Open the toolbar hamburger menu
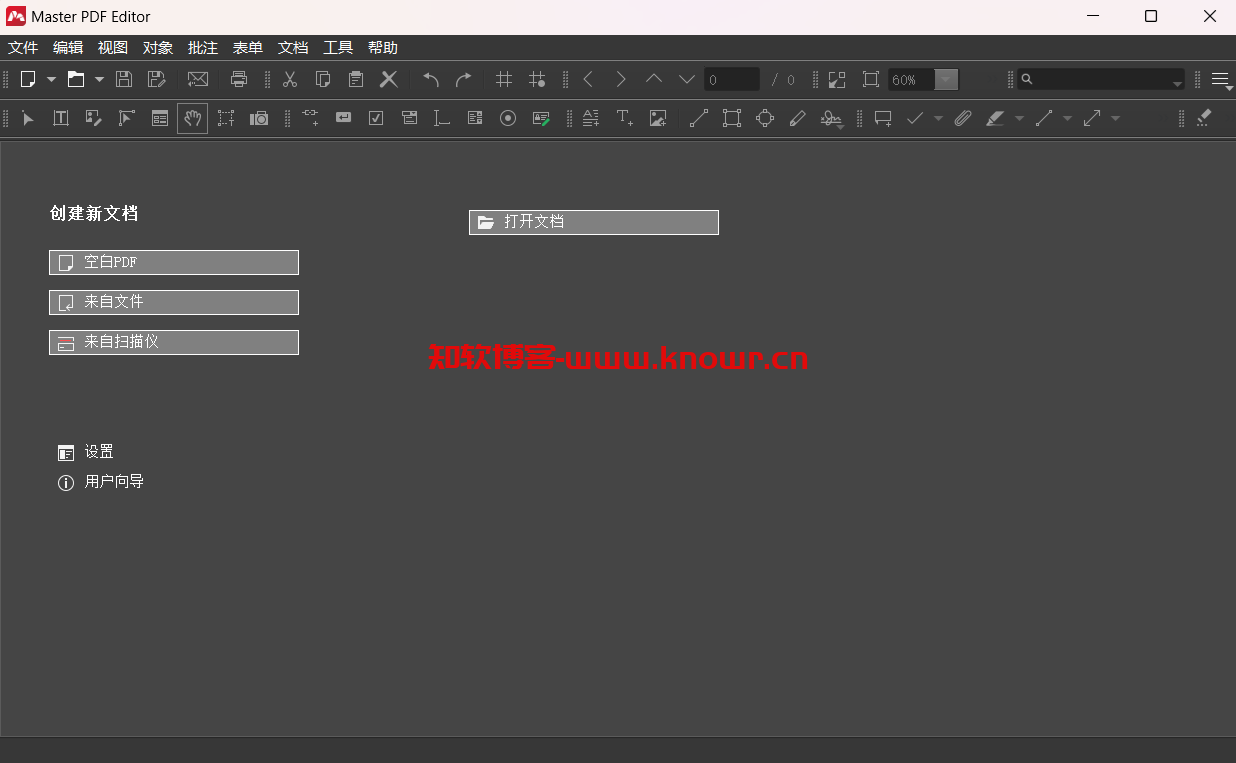This screenshot has width=1236, height=763. (x=1221, y=79)
